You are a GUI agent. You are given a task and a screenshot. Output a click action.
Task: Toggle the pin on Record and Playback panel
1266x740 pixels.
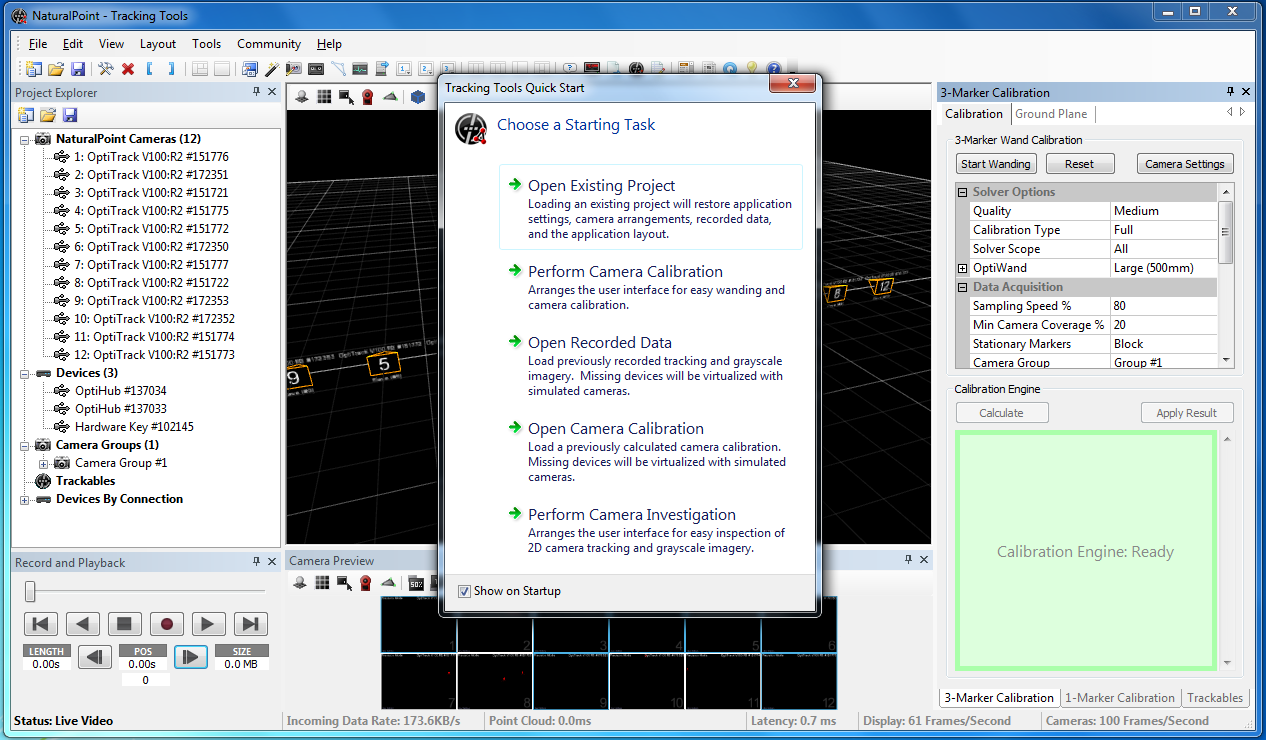point(256,562)
